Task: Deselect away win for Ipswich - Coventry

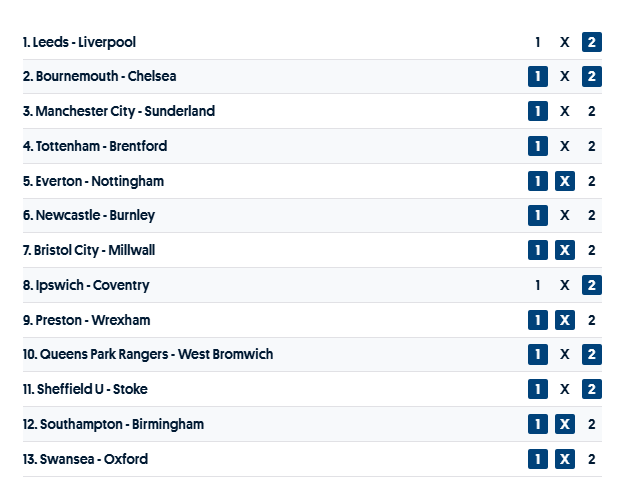Action: pos(592,285)
